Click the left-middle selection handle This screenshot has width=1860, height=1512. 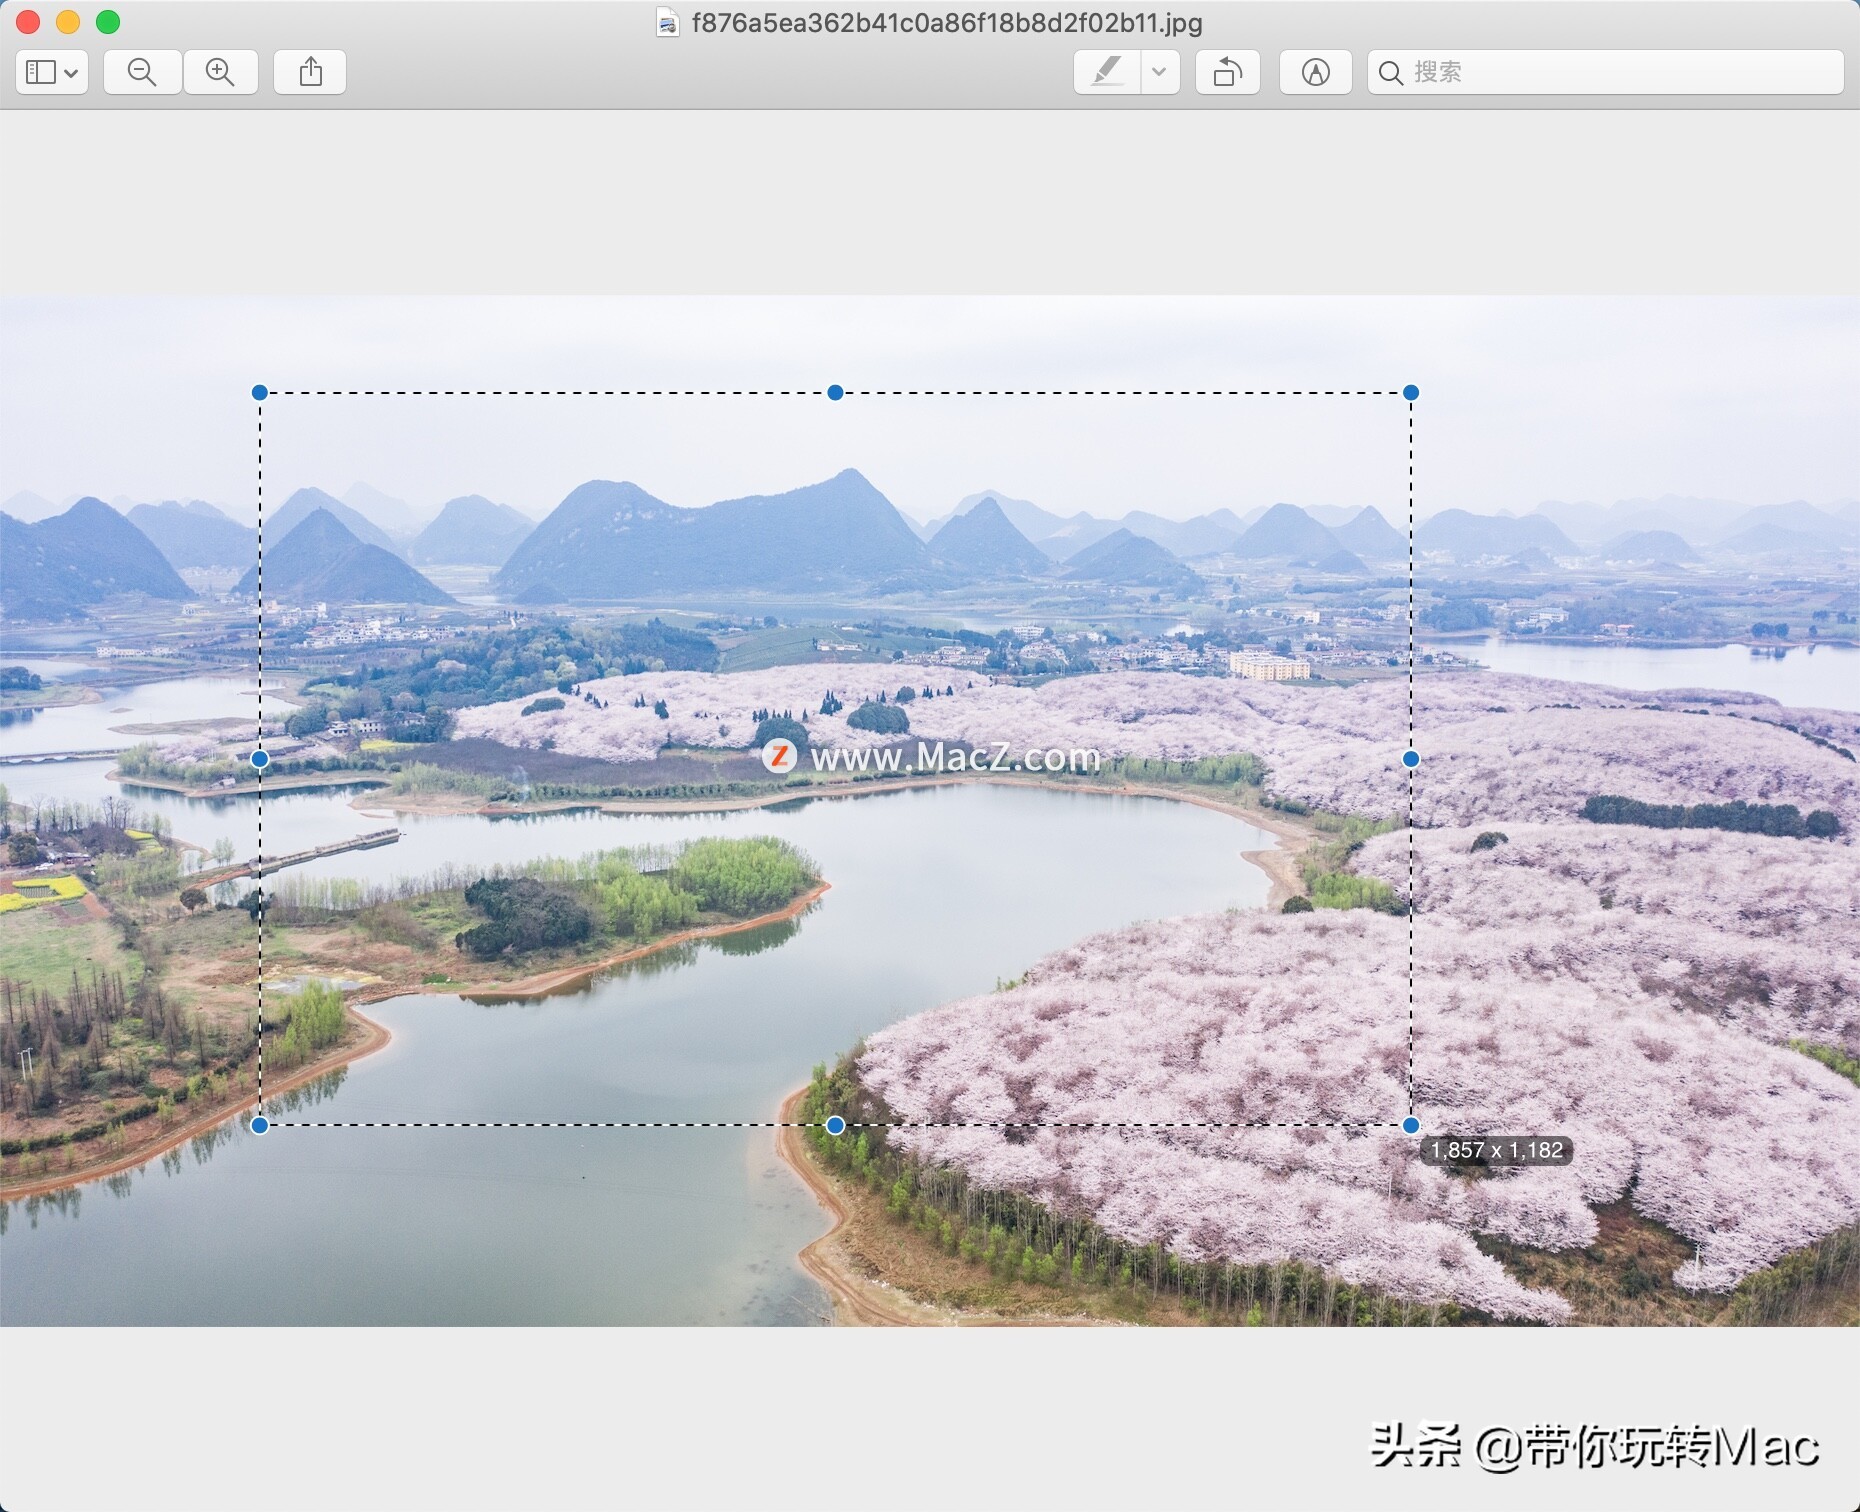[x=262, y=760]
